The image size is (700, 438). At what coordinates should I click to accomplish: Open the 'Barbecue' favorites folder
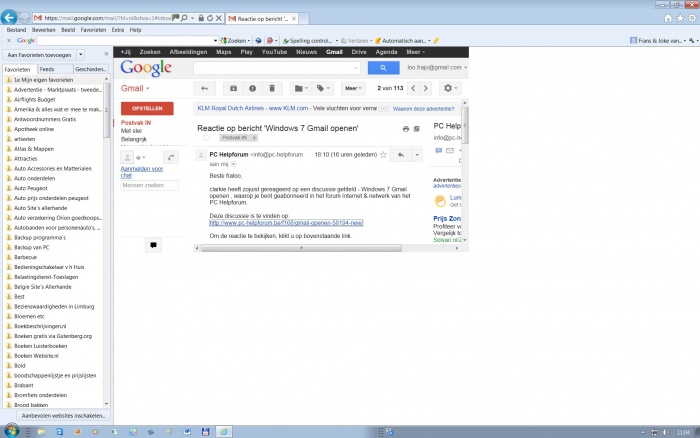(x=25, y=257)
